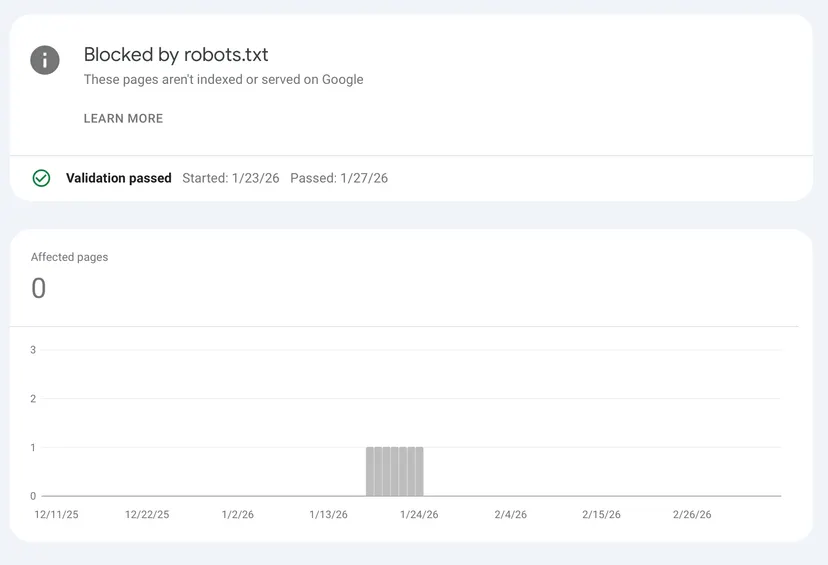Click the 1/13/26 date axis label
The height and width of the screenshot is (565, 828).
click(x=328, y=515)
